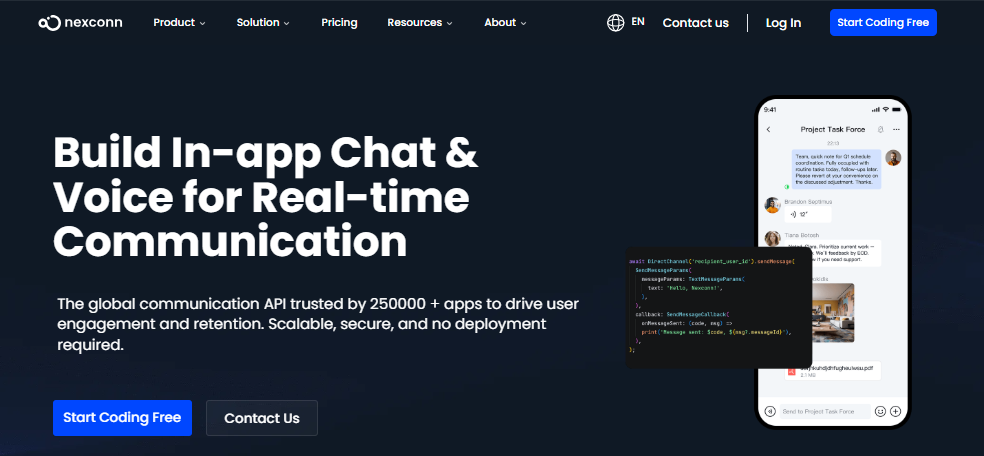Click Brandon Septimus's avatar
Screen dimensions: 984x456
click(x=773, y=205)
